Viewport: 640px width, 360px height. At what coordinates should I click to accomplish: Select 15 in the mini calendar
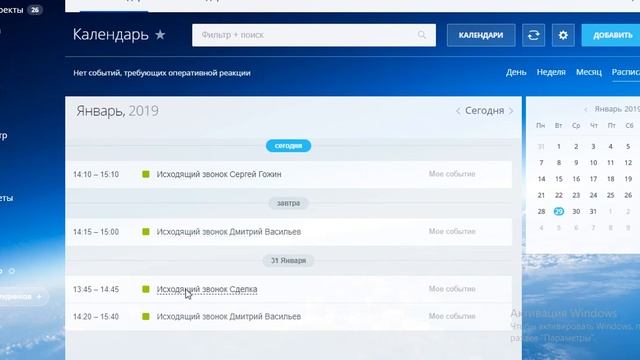[559, 179]
